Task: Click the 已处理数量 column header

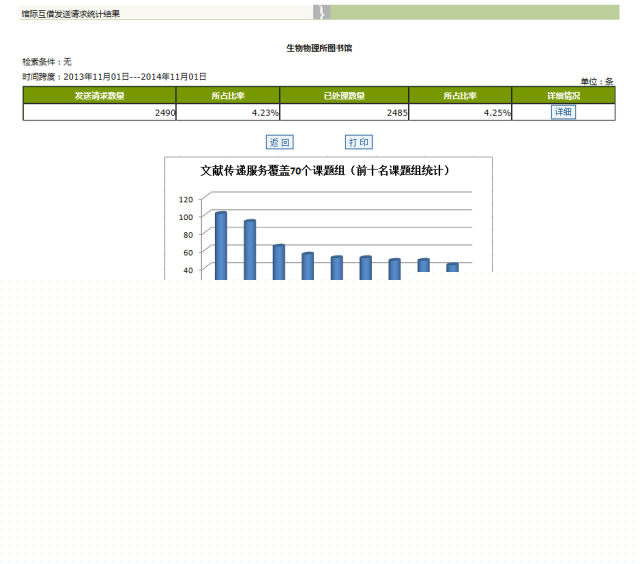Action: [344, 96]
